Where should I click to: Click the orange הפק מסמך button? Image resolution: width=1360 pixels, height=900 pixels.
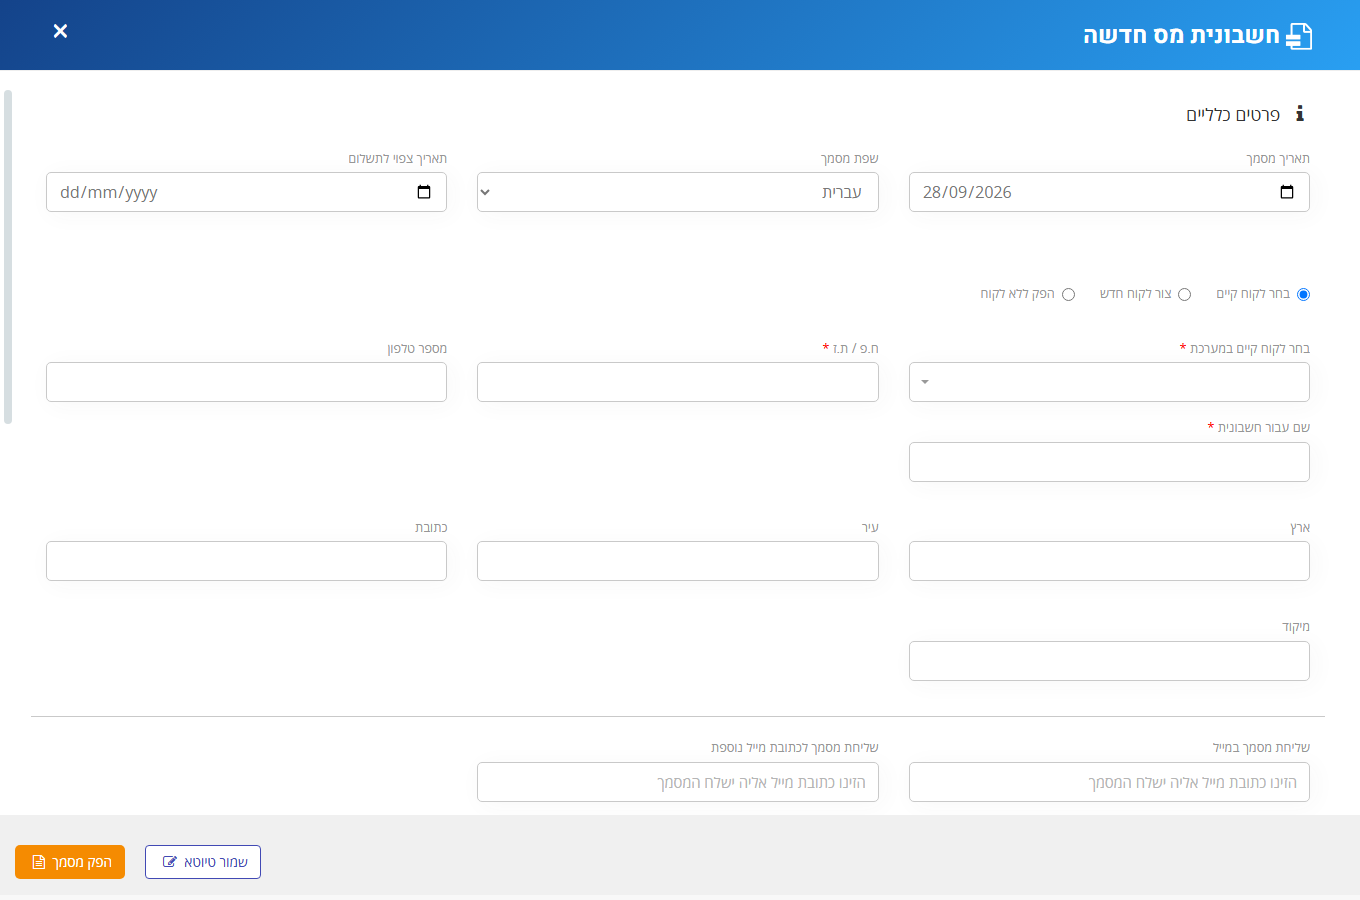pos(70,862)
